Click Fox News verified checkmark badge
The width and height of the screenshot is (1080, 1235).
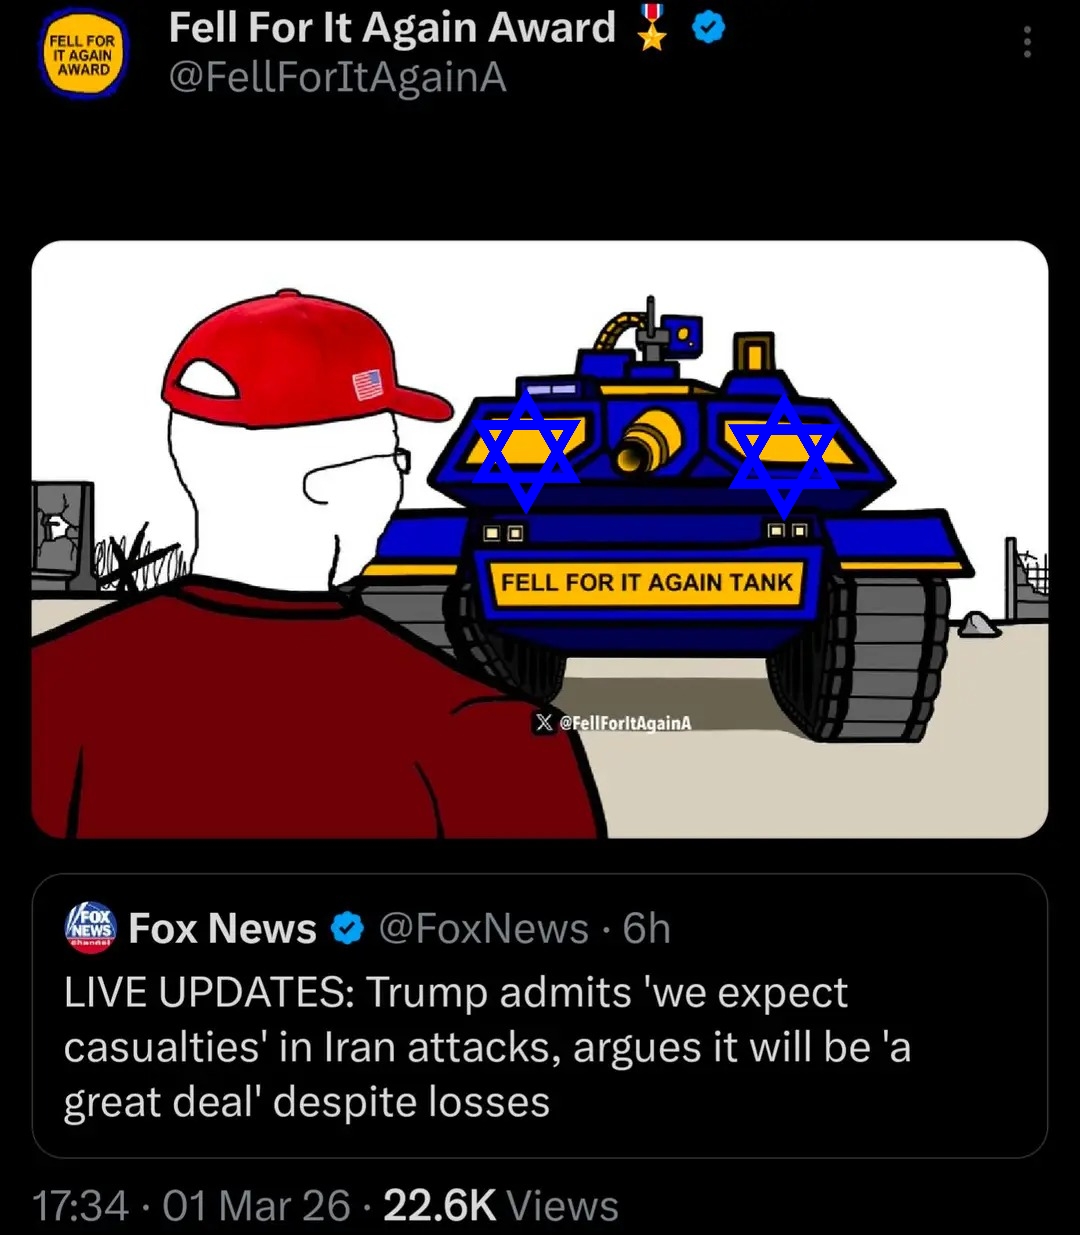tap(347, 929)
